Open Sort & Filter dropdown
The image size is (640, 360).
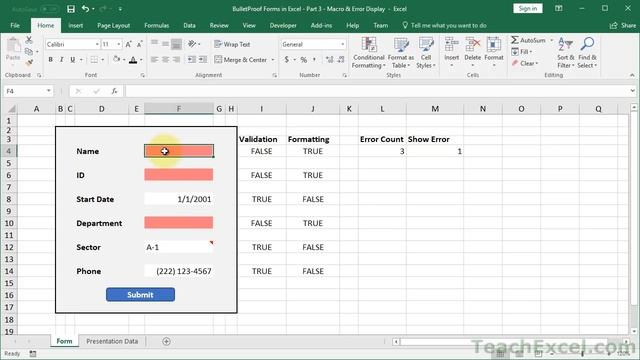click(566, 53)
